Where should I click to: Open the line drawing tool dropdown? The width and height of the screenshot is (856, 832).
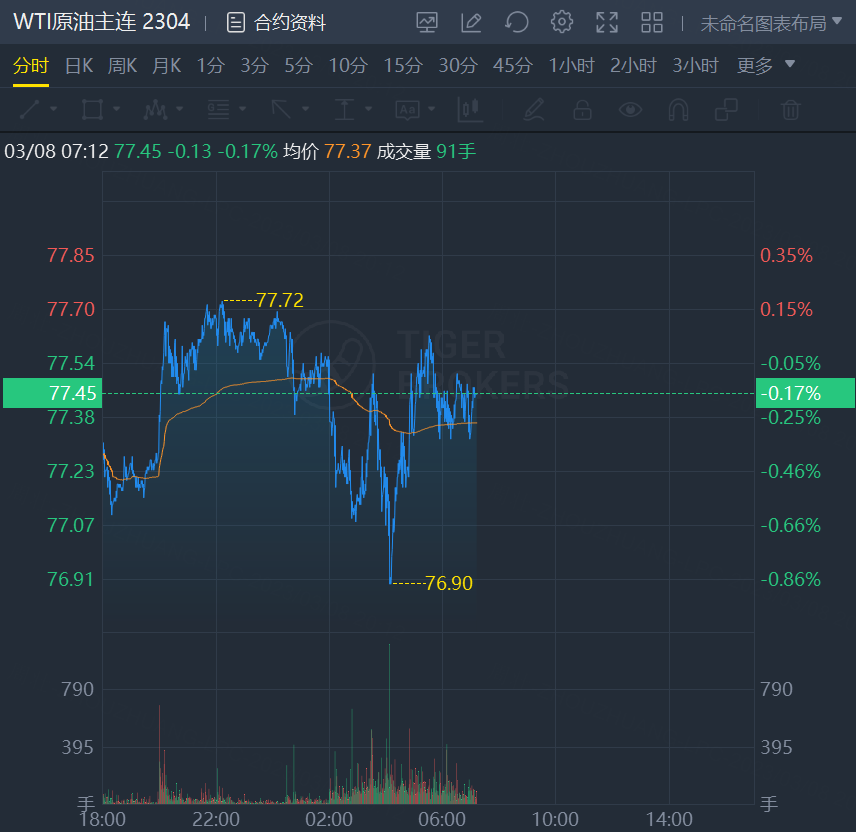[38, 109]
